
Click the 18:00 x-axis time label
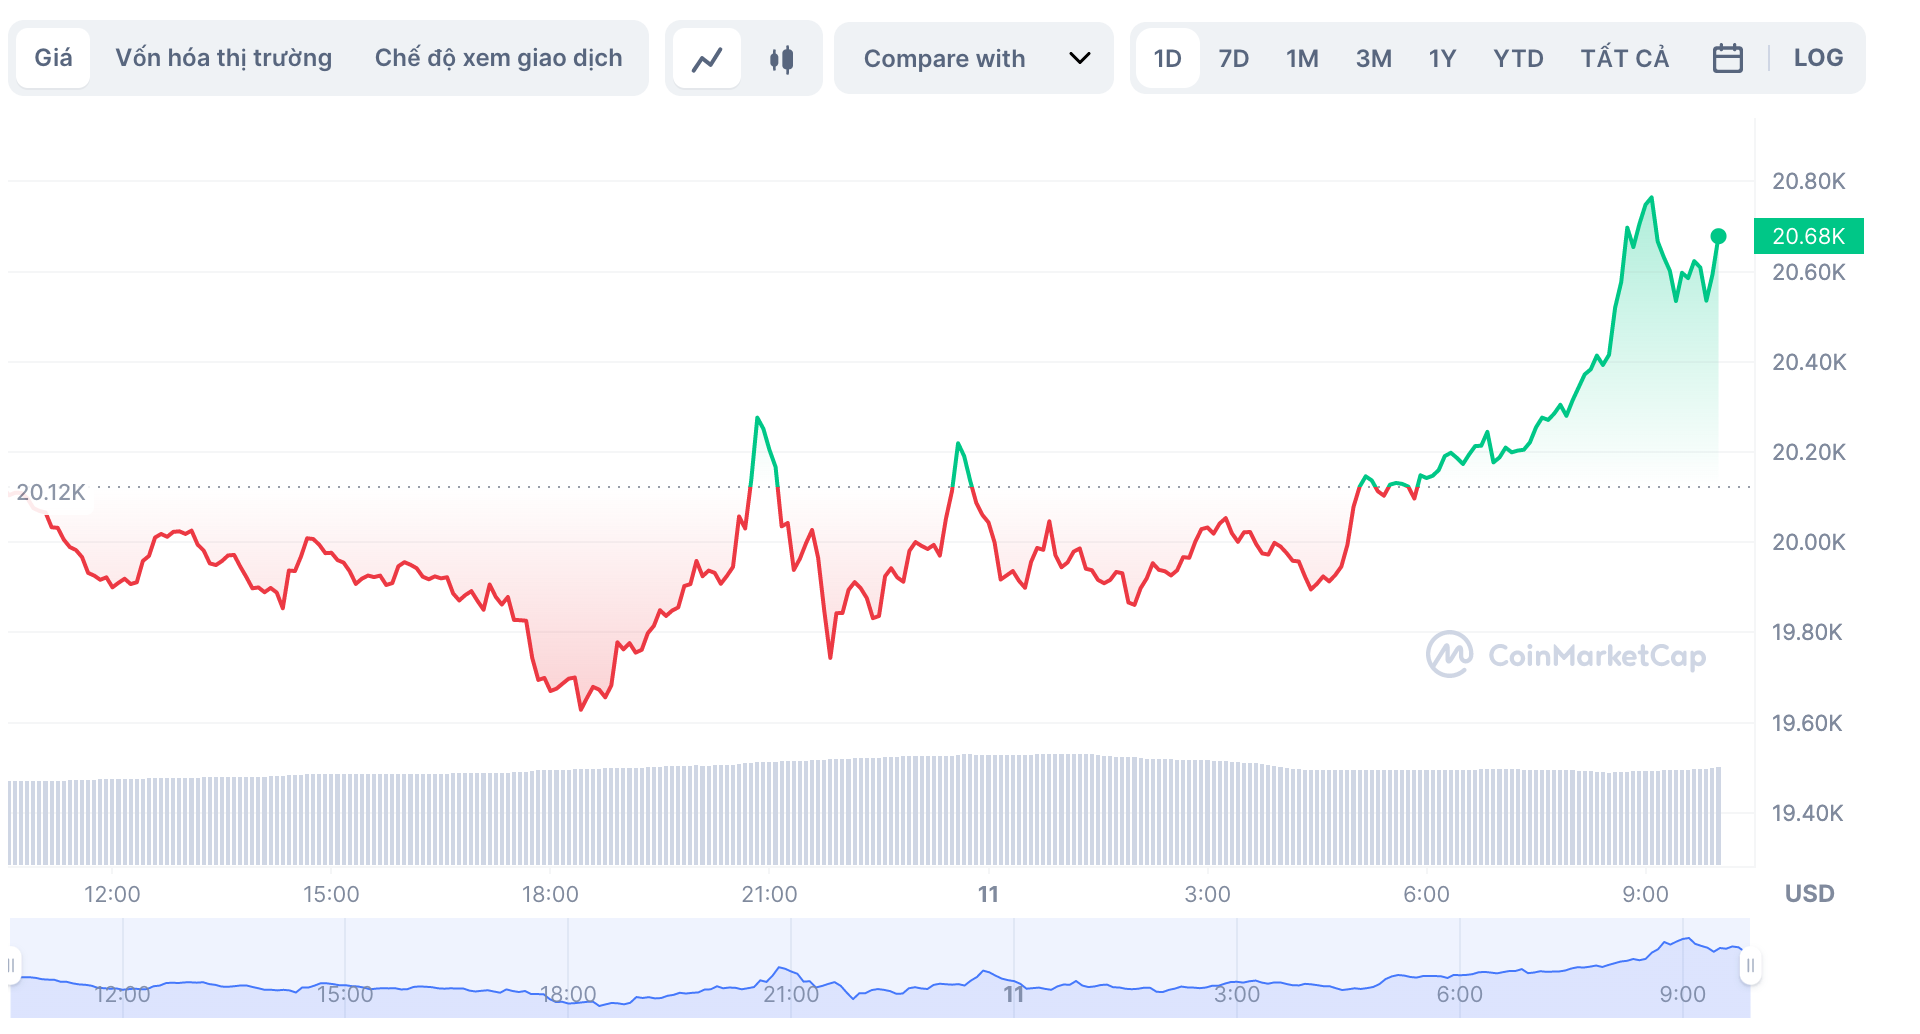tap(550, 894)
